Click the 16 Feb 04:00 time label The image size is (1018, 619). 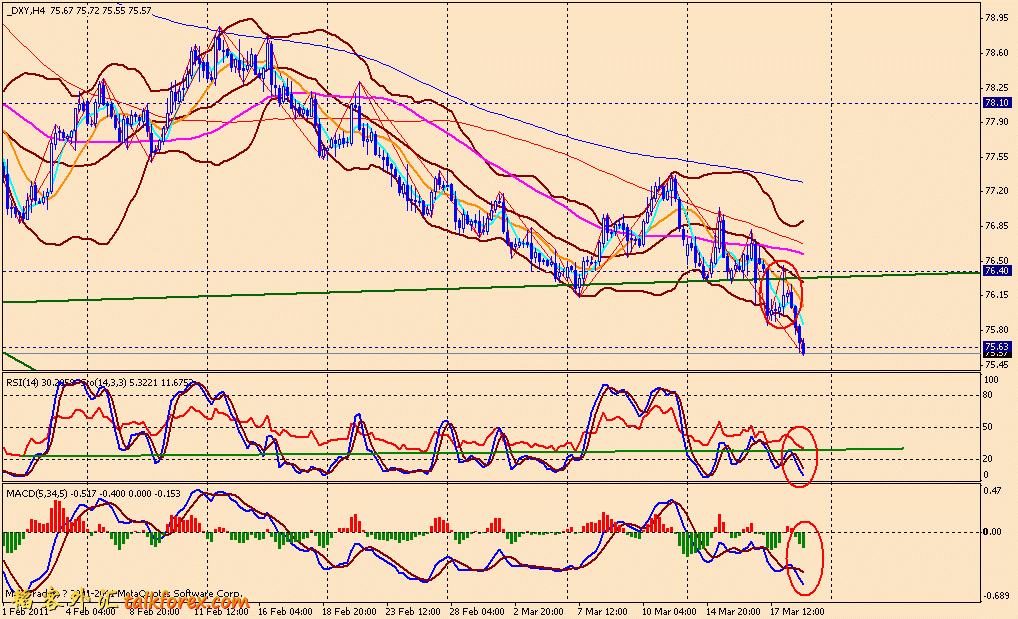pyautogui.click(x=285, y=612)
